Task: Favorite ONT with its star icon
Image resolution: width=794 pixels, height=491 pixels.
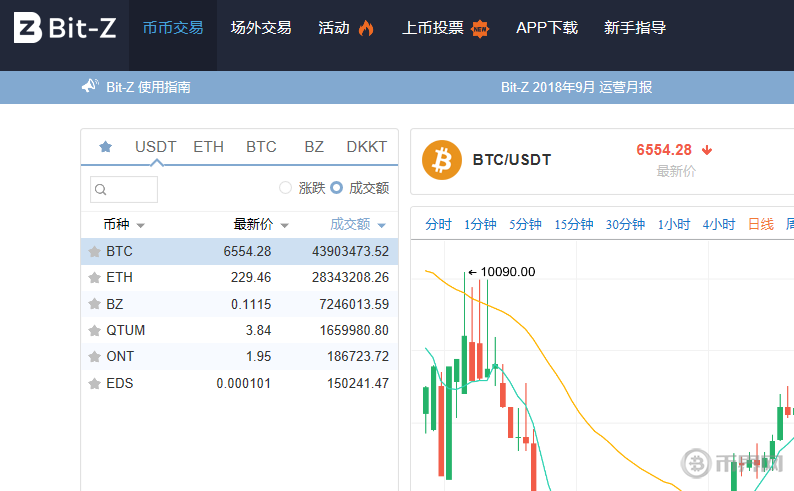Action: [x=94, y=357]
